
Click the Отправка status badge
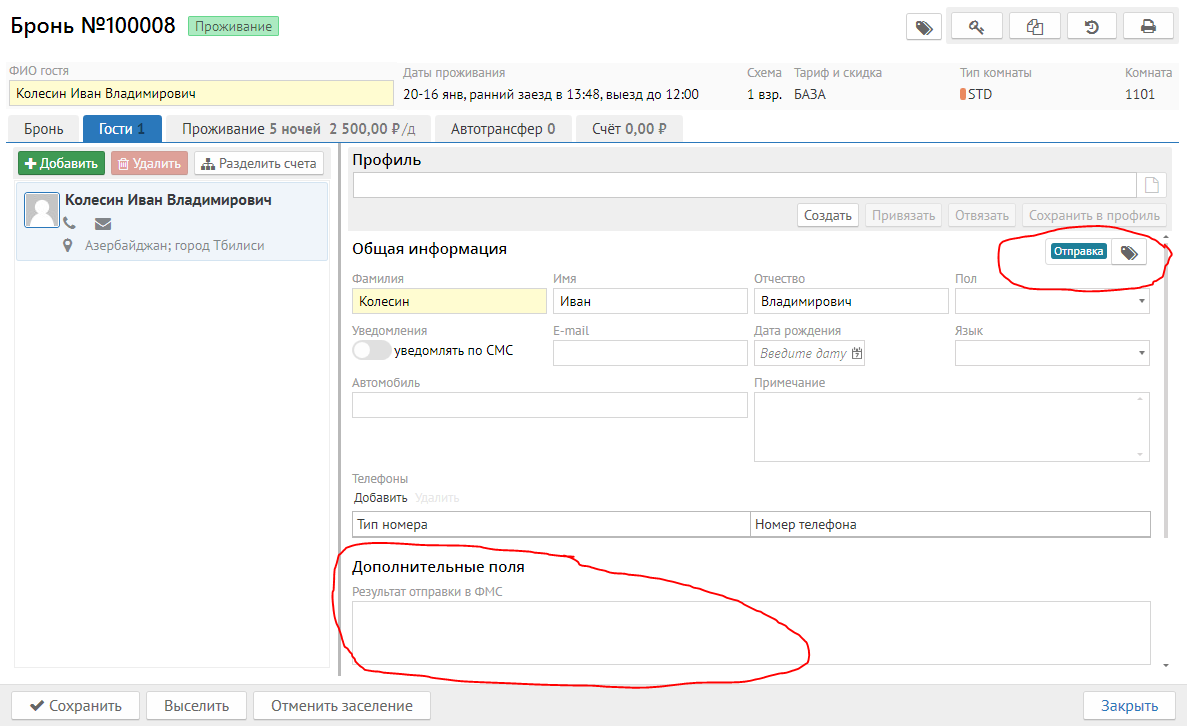pyautogui.click(x=1079, y=252)
